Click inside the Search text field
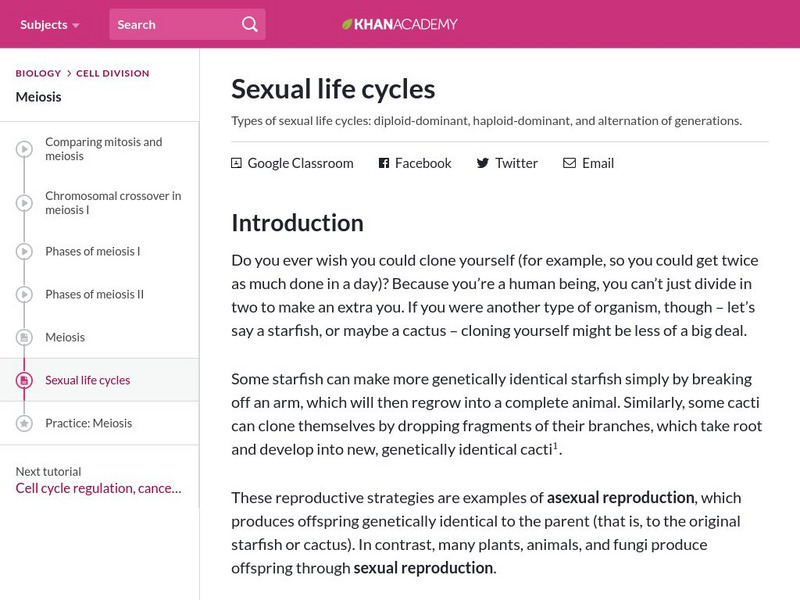This screenshot has height=600, width=800. pyautogui.click(x=170, y=24)
